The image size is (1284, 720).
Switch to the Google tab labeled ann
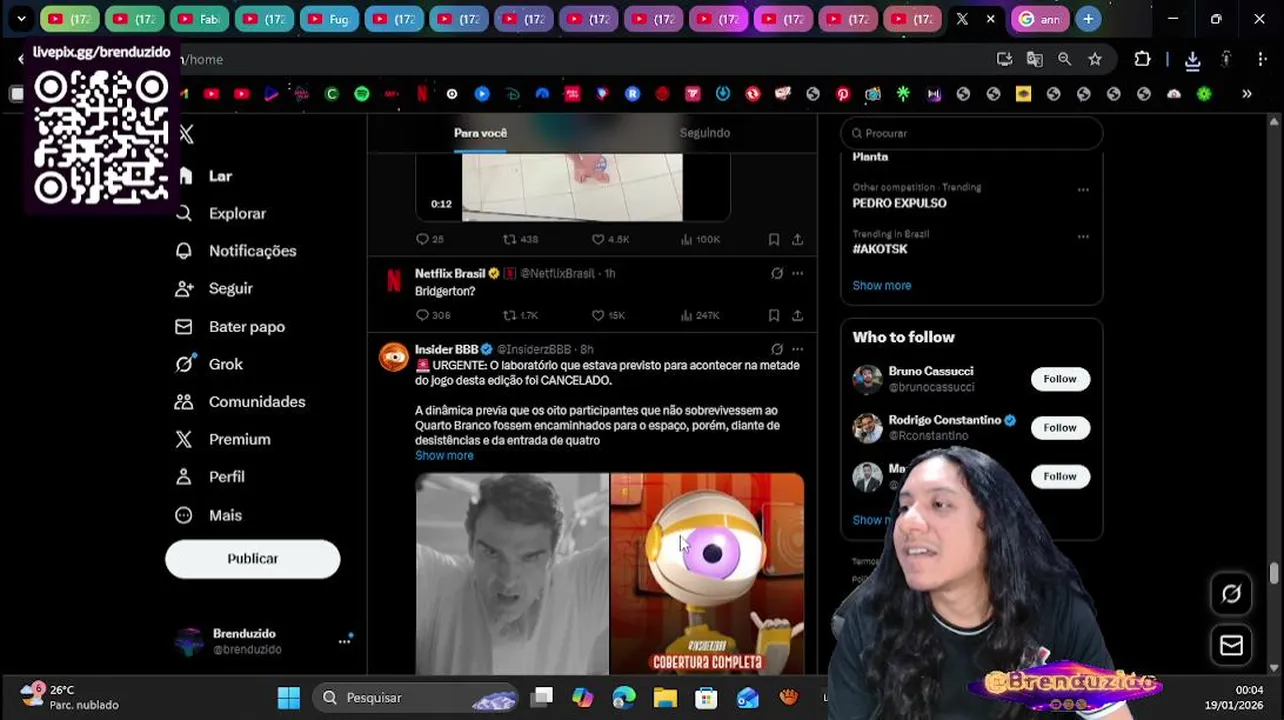pyautogui.click(x=1040, y=19)
